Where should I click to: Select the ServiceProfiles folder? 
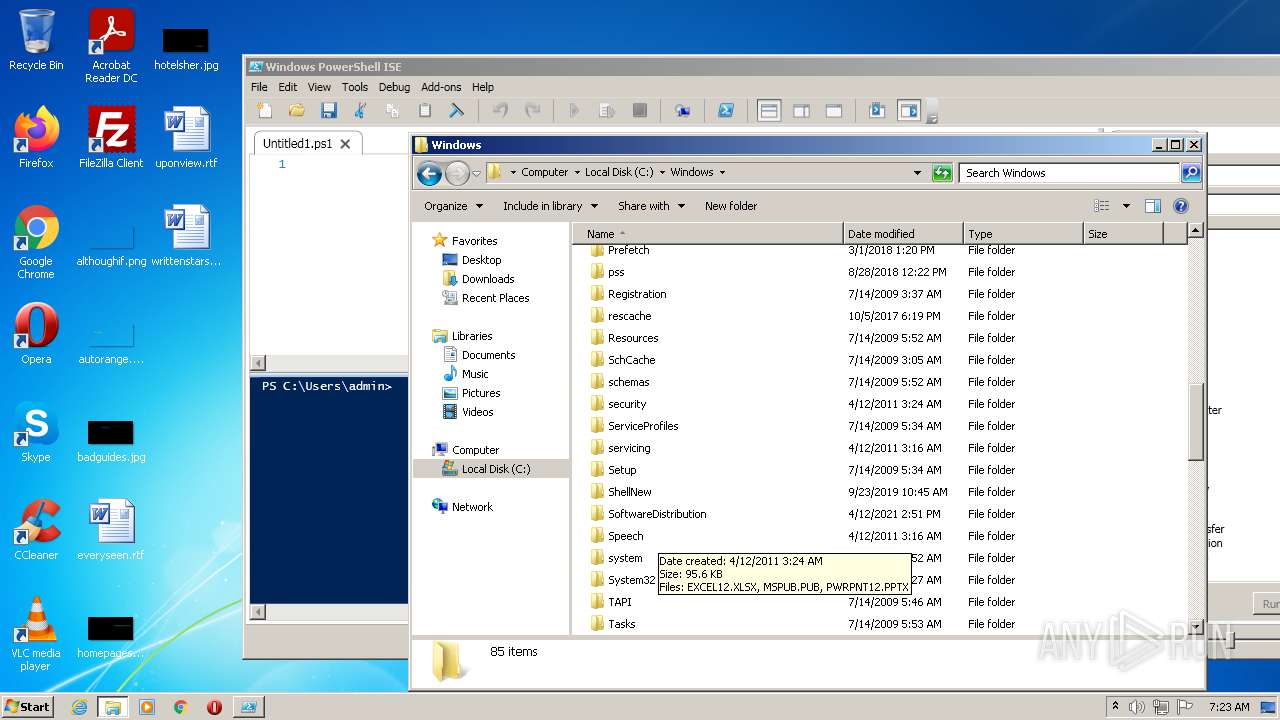643,426
